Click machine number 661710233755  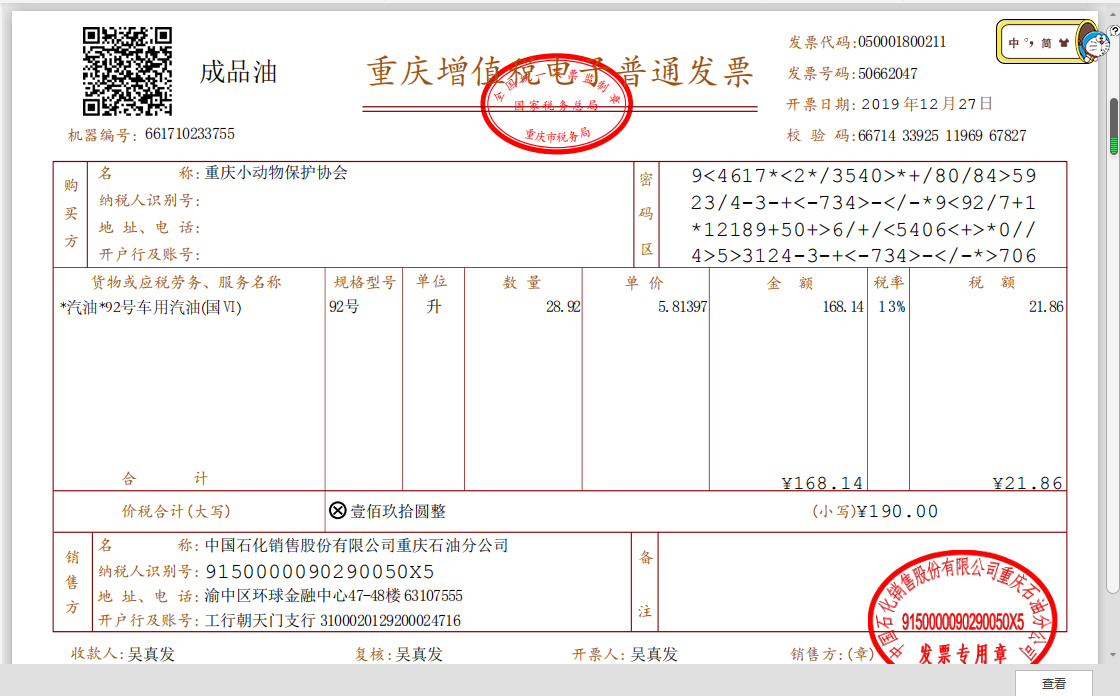coord(189,134)
